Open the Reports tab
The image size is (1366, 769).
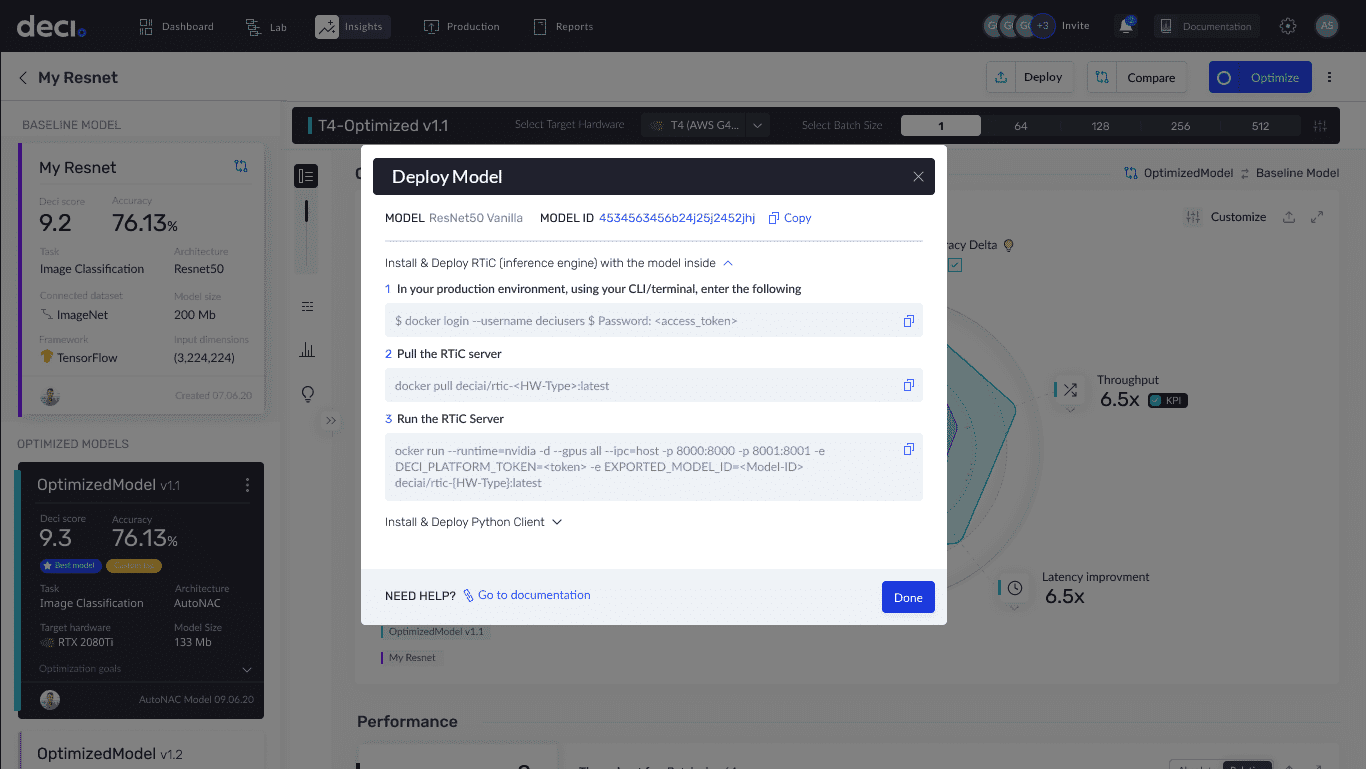pyautogui.click(x=563, y=27)
